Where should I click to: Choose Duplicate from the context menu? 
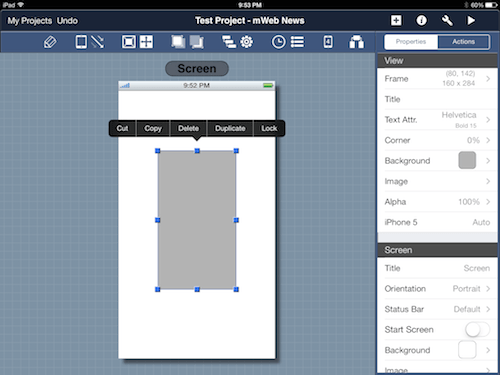point(230,128)
